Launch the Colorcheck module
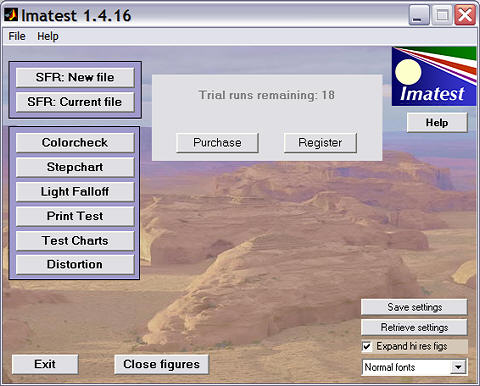 tap(75, 143)
